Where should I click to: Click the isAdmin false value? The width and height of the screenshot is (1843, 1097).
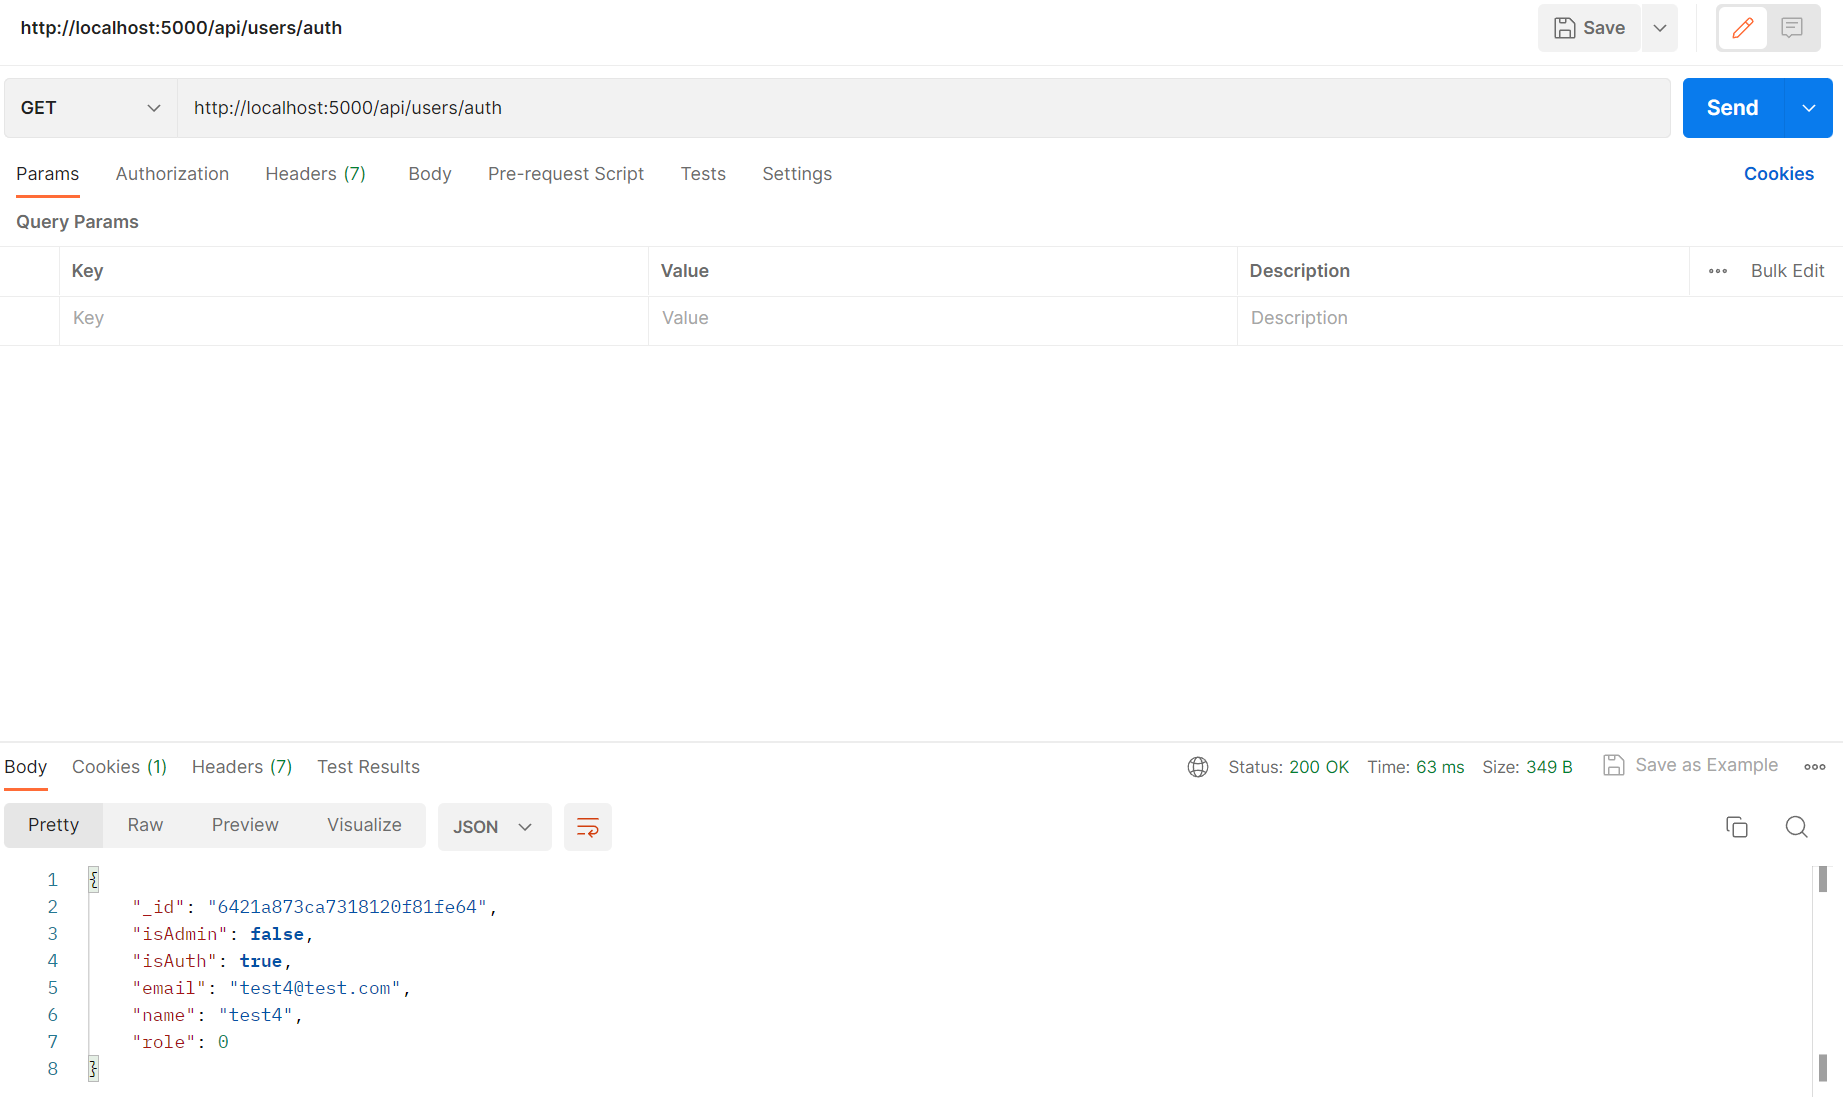point(277,934)
